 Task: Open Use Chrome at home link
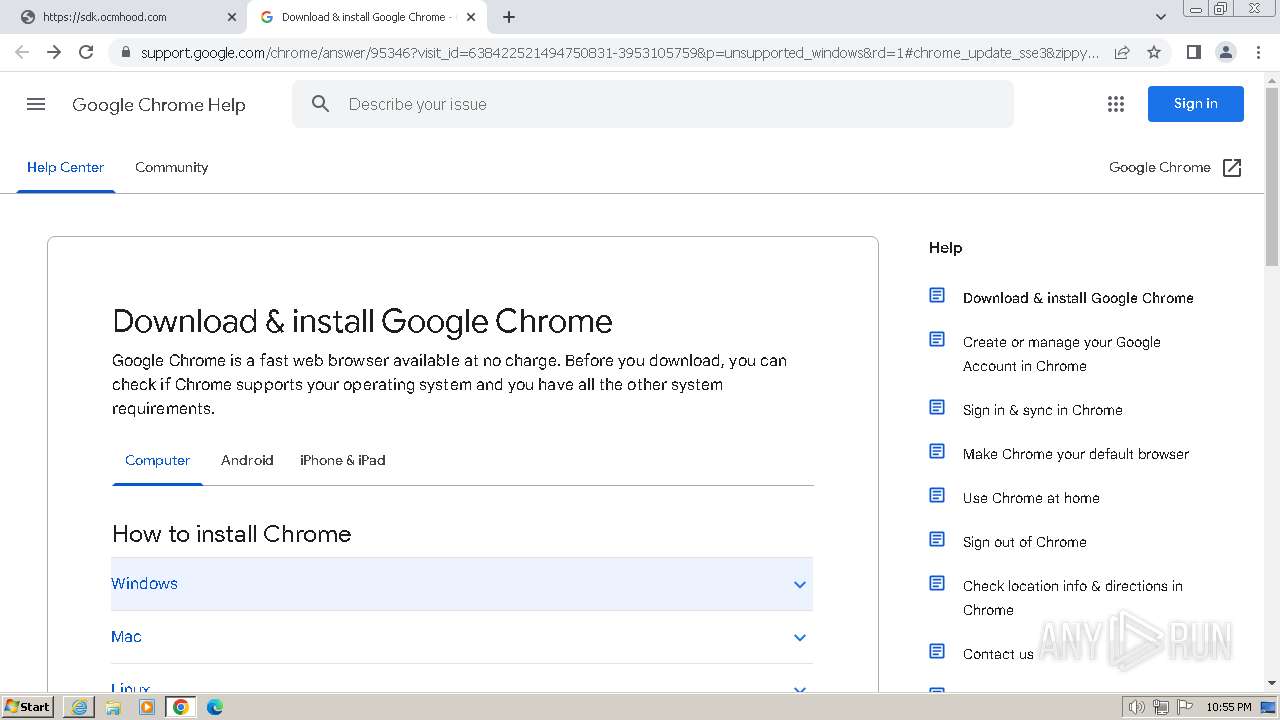click(x=1031, y=498)
